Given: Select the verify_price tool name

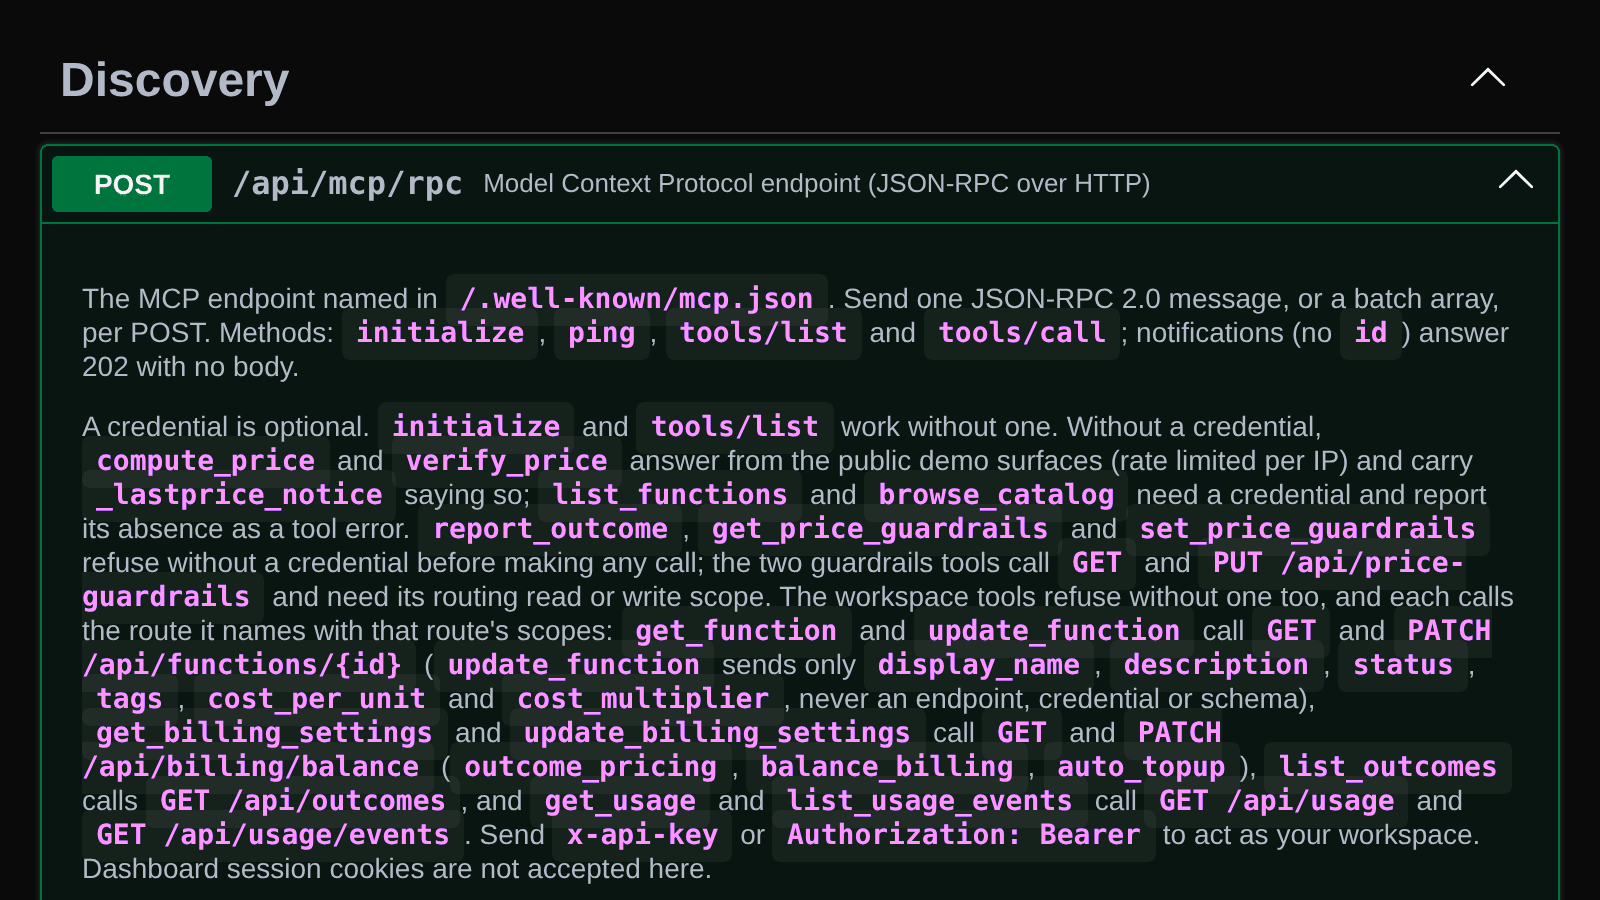Looking at the screenshot, I should tap(507, 461).
